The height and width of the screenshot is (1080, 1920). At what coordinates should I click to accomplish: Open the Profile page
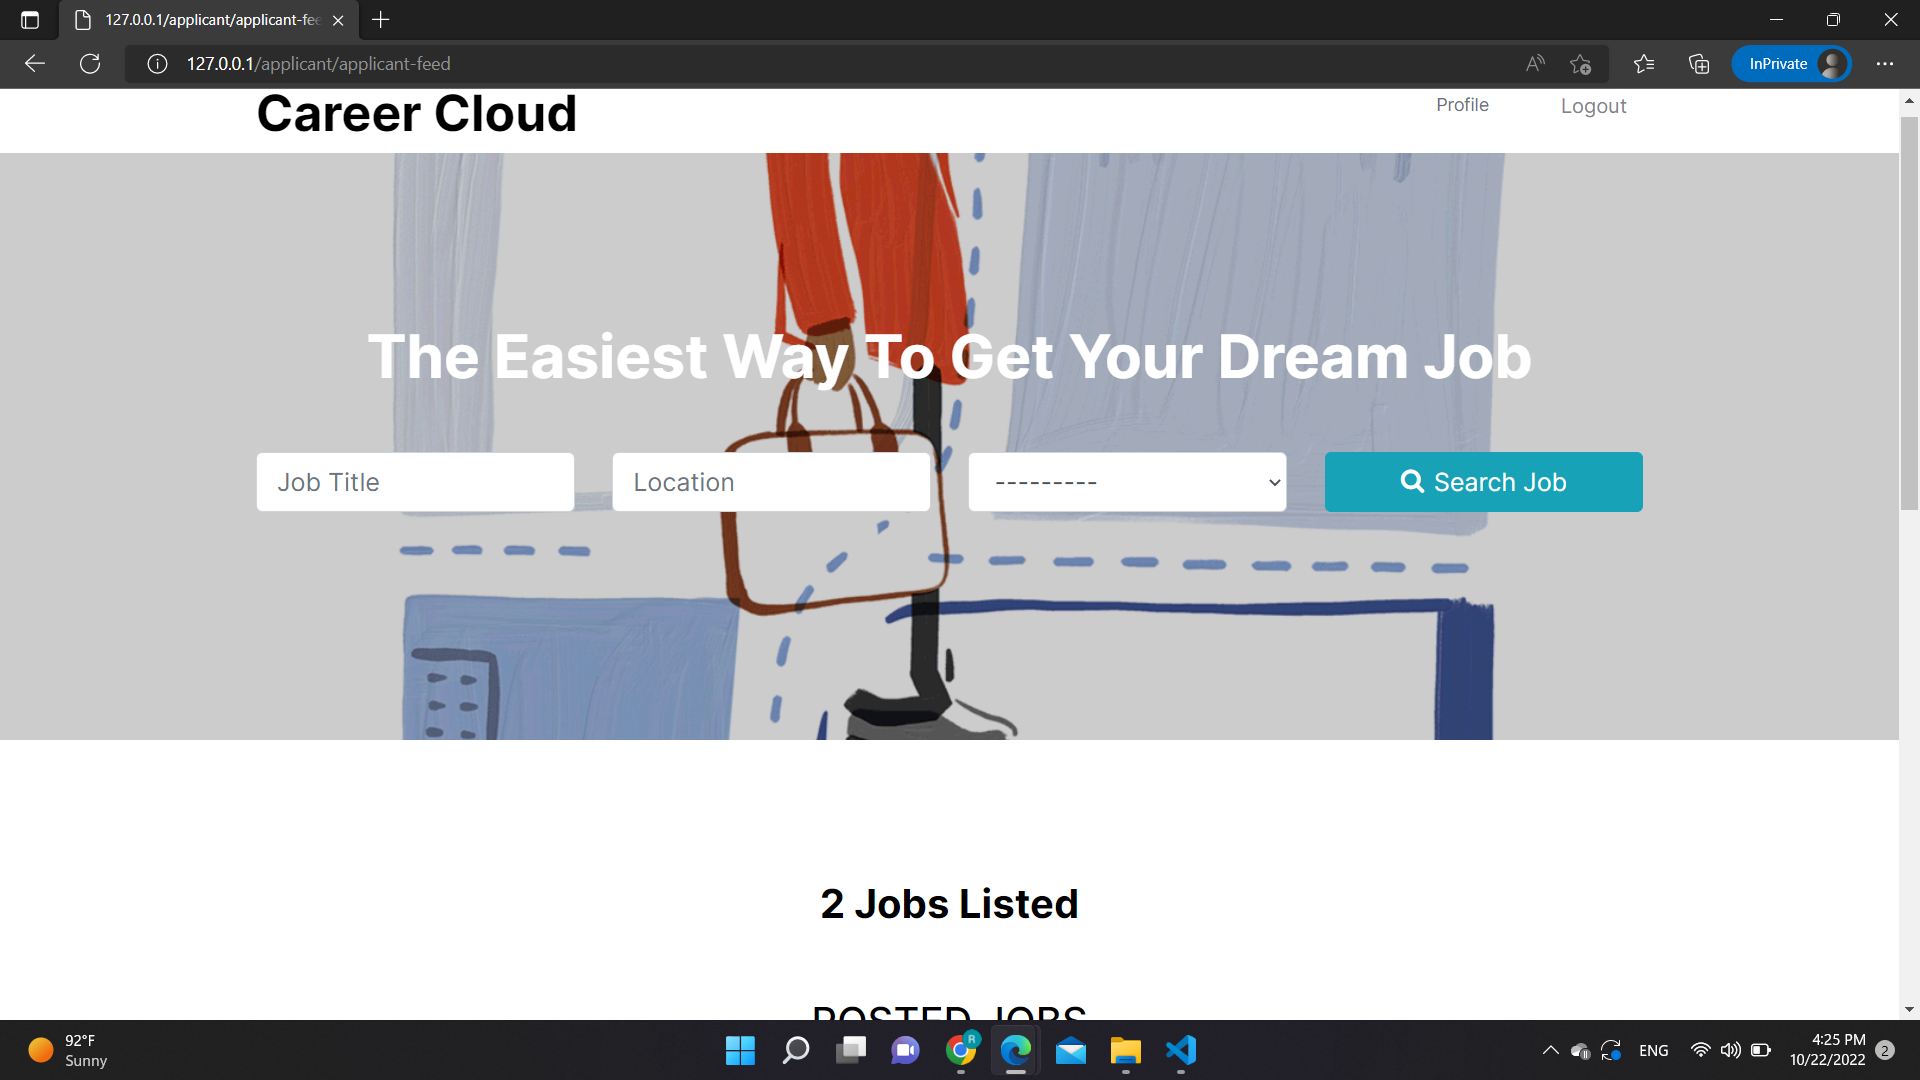tap(1462, 104)
